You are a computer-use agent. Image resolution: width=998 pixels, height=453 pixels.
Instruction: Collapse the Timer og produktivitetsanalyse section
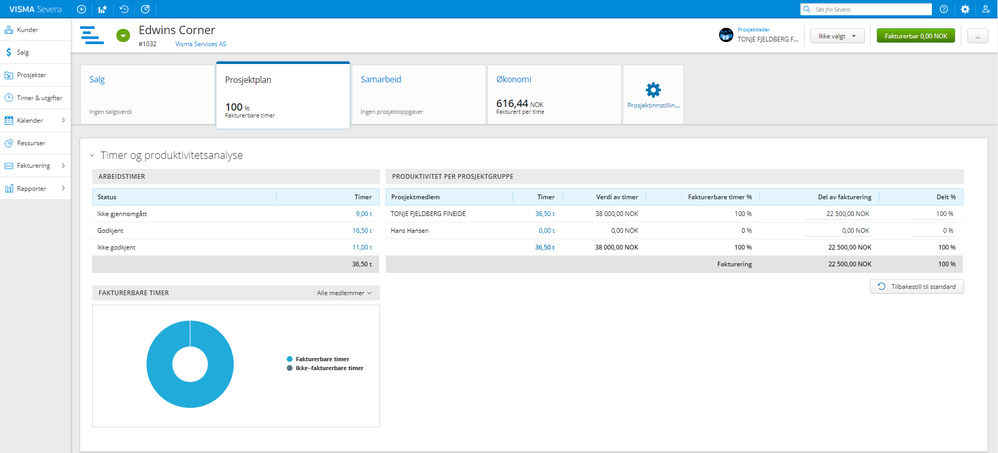tap(92, 155)
